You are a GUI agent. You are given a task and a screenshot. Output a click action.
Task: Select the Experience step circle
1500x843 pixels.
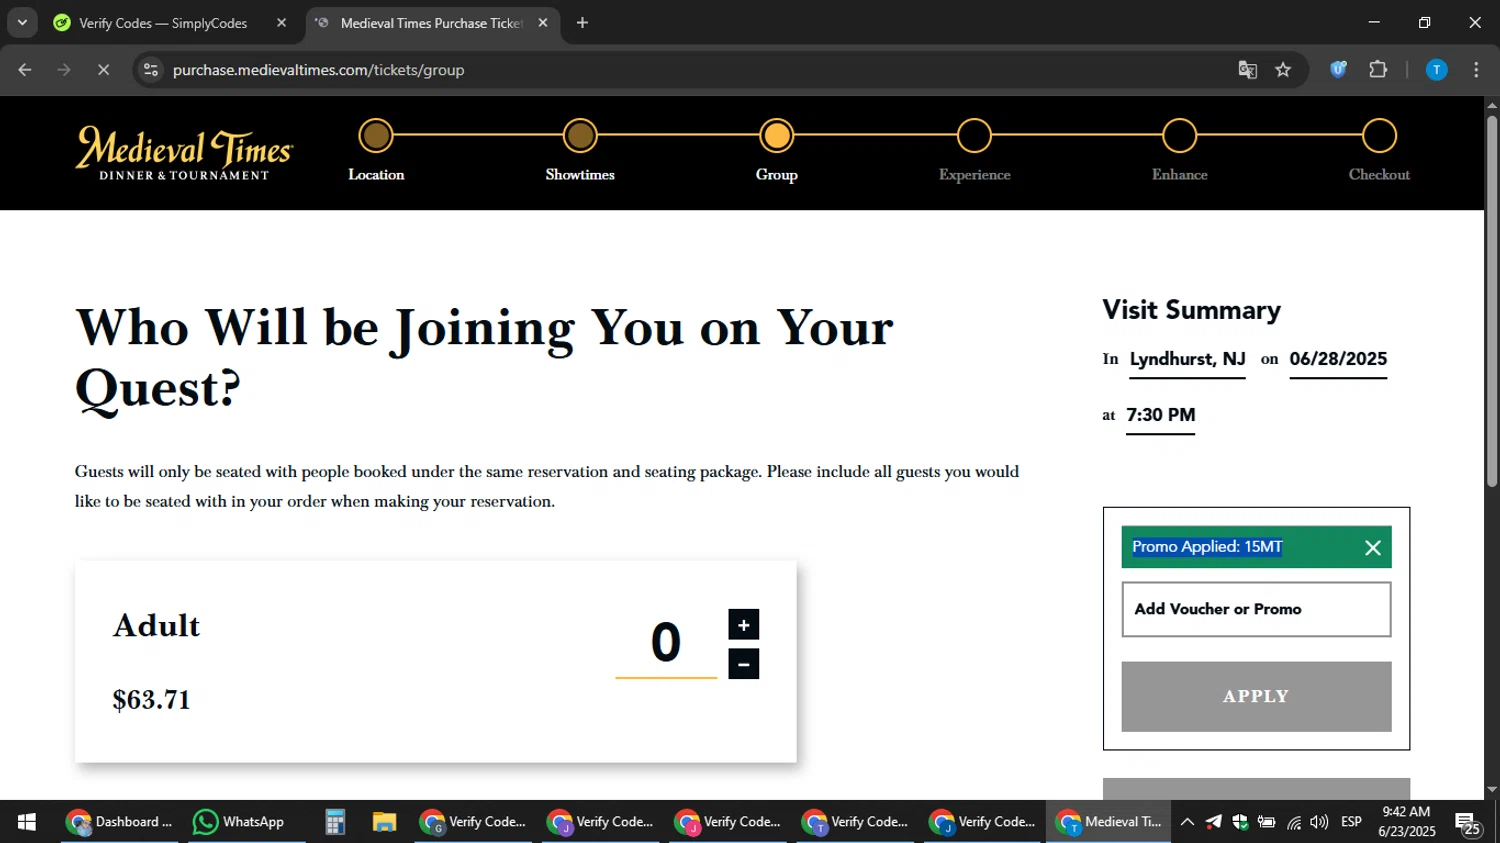[x=974, y=136]
